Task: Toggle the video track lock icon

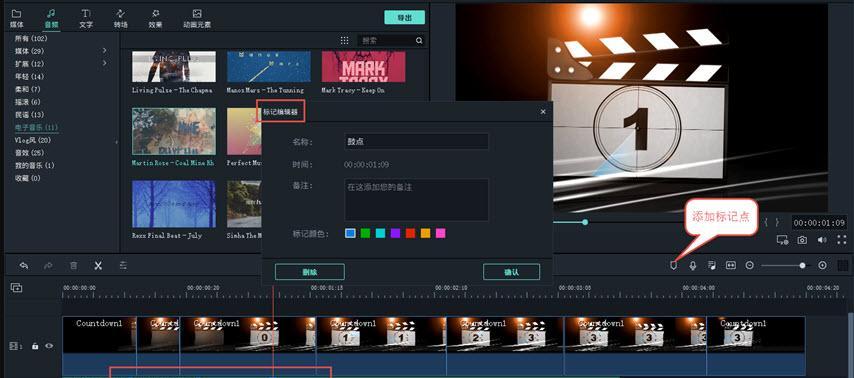Action: (35, 346)
